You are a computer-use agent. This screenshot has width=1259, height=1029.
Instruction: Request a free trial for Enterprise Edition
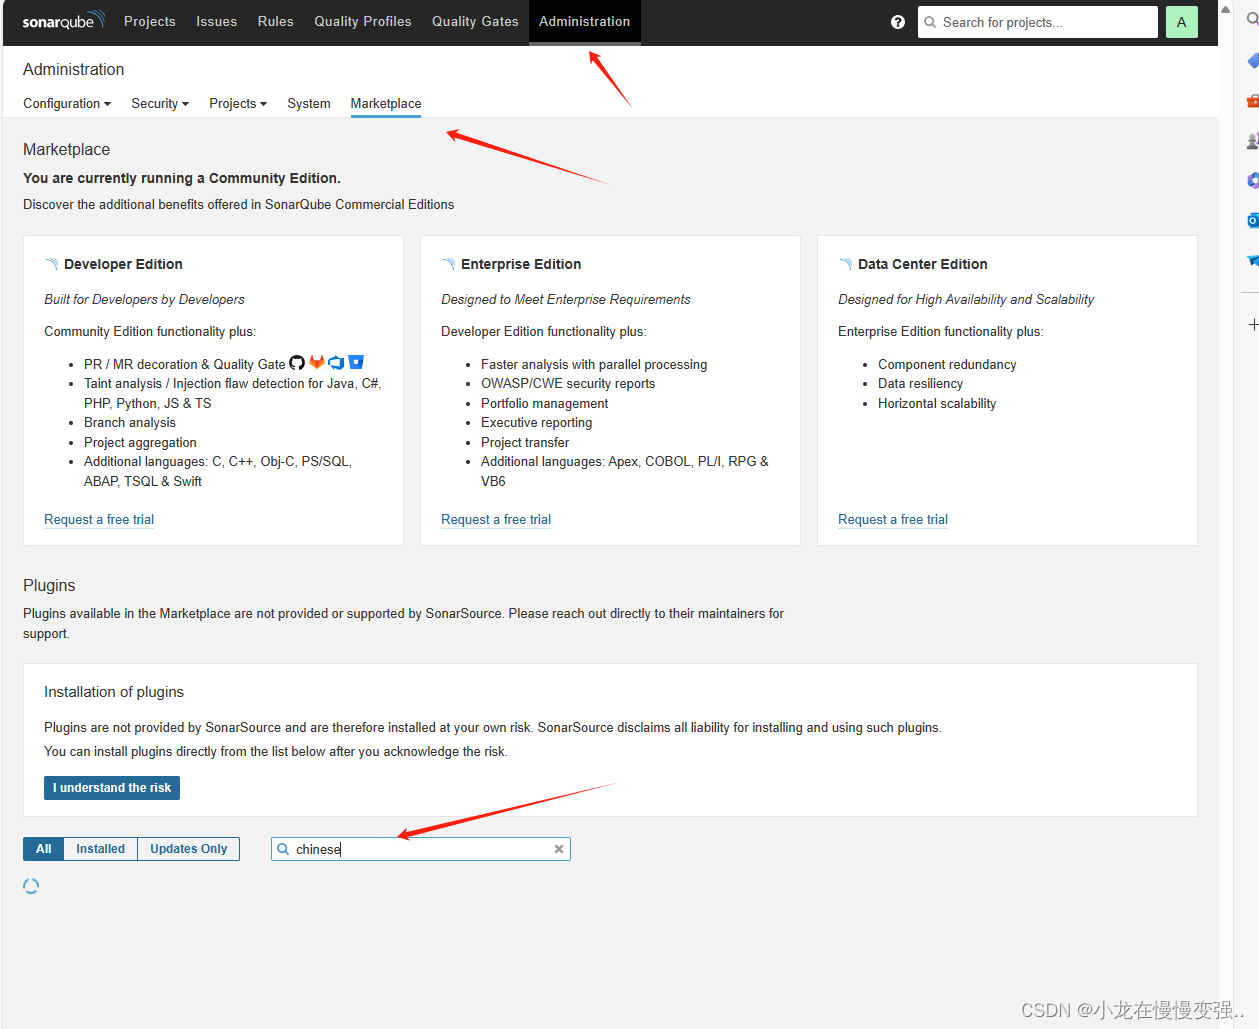tap(496, 519)
